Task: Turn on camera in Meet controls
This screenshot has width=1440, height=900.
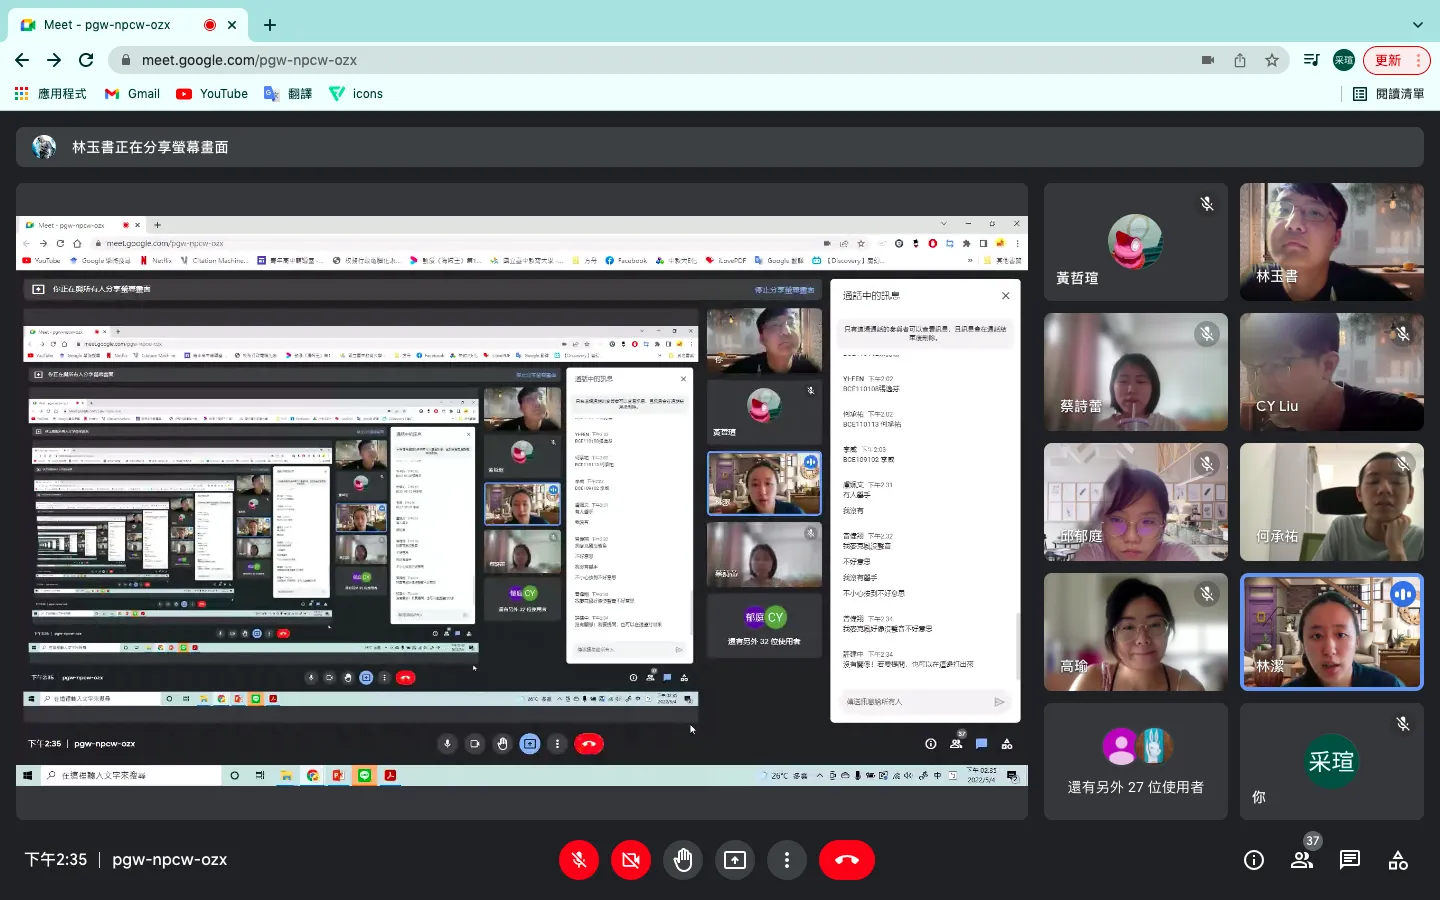Action: click(x=631, y=860)
